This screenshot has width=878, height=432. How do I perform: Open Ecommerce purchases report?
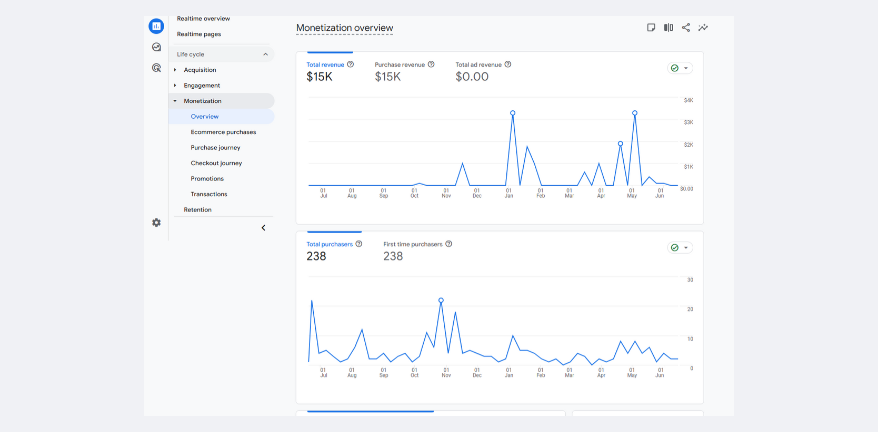coord(223,132)
